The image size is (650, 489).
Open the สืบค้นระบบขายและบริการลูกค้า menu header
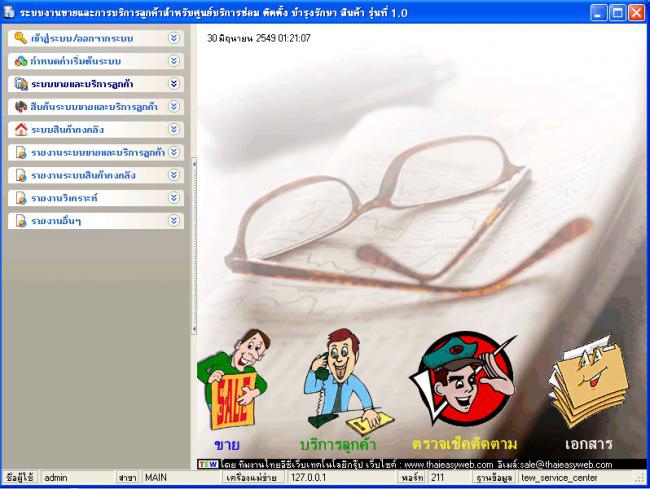pyautogui.click(x=96, y=107)
